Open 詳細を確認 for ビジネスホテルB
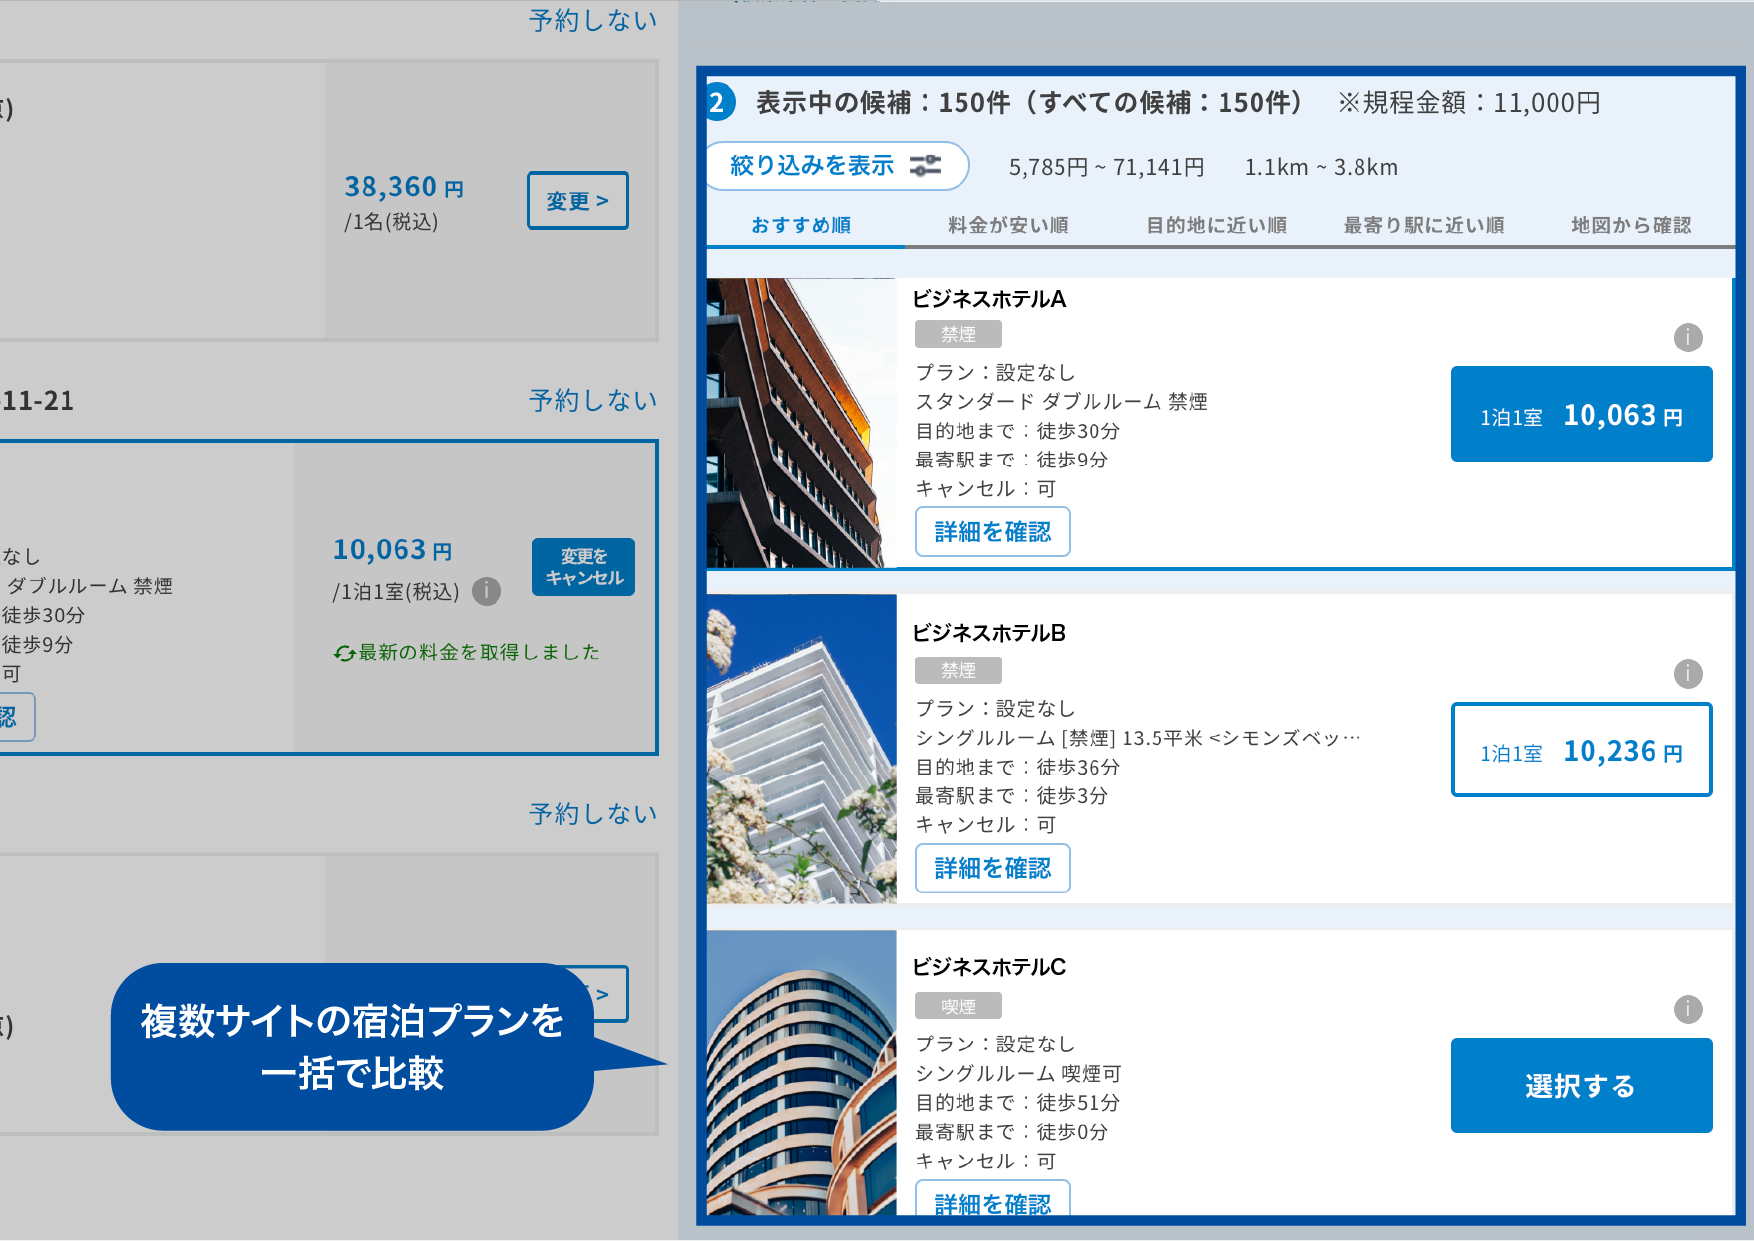 993,868
